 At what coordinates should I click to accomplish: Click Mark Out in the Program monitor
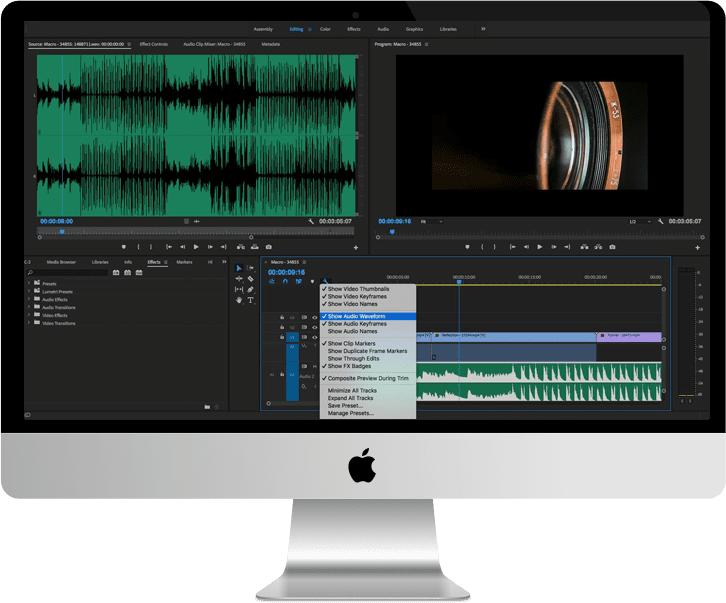494,247
